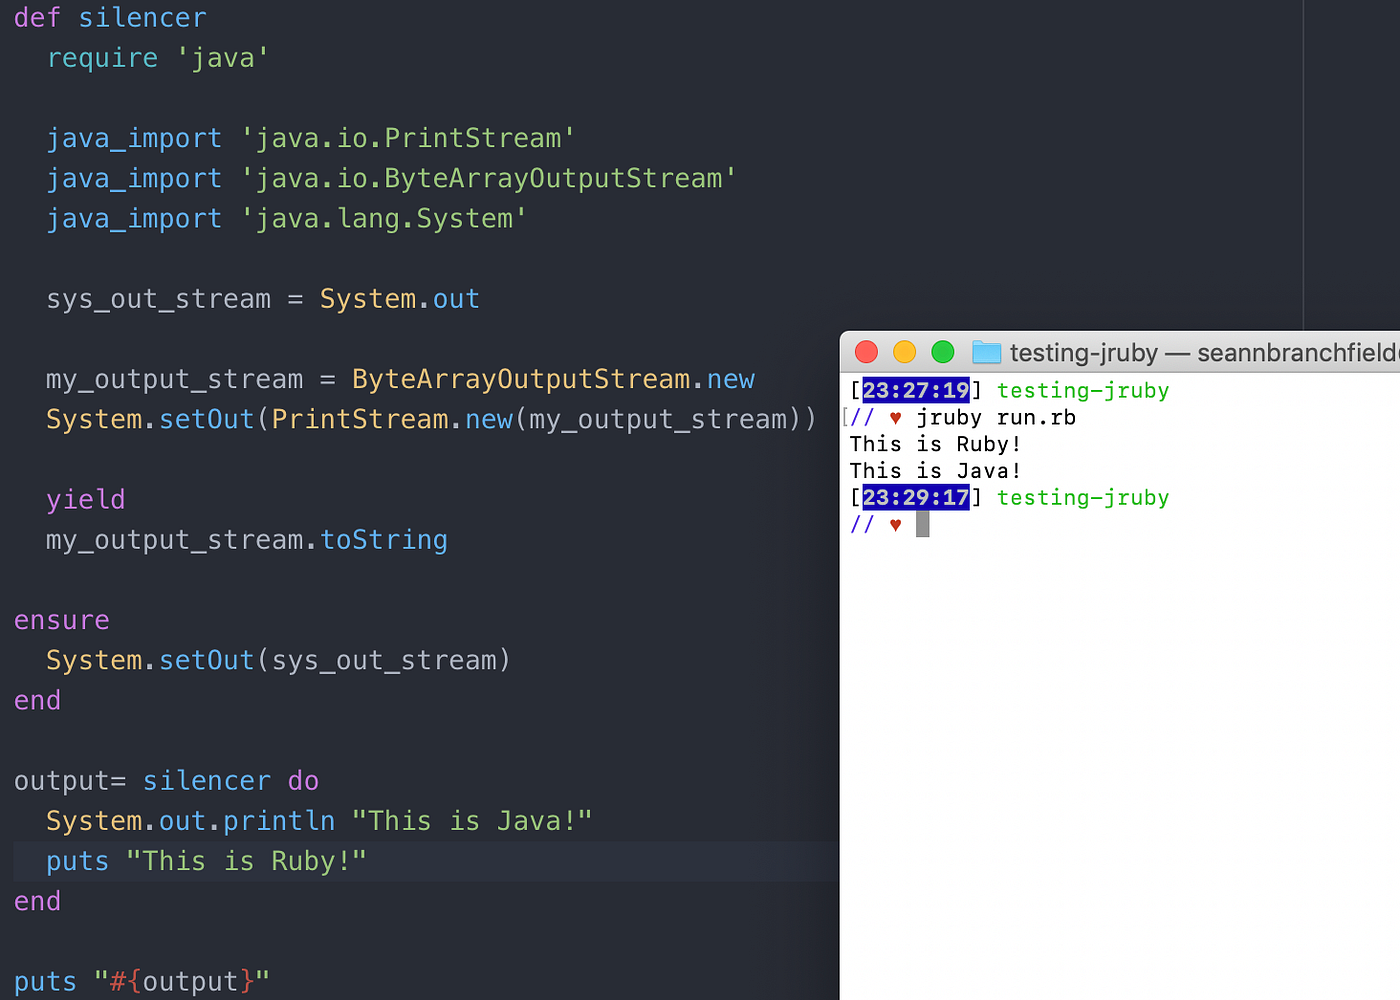Viewport: 1400px width, 1000px height.
Task: Select the highlighted 23:27:19 timestamp
Action: click(914, 390)
